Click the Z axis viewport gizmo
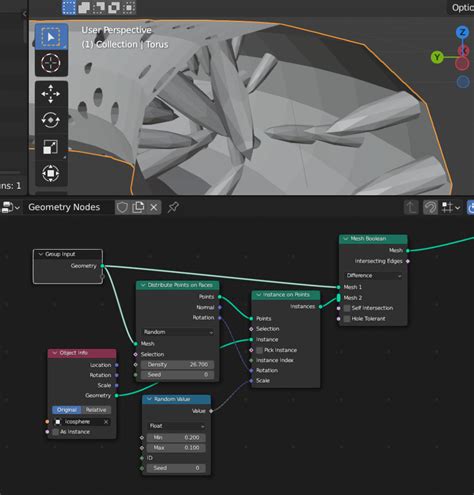The image size is (474, 495). click(x=462, y=32)
